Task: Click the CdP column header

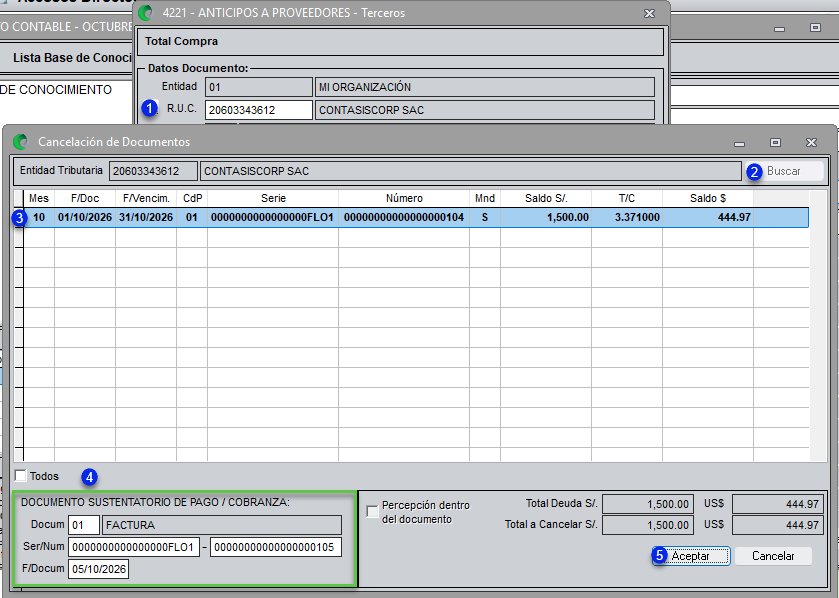Action: tap(192, 198)
